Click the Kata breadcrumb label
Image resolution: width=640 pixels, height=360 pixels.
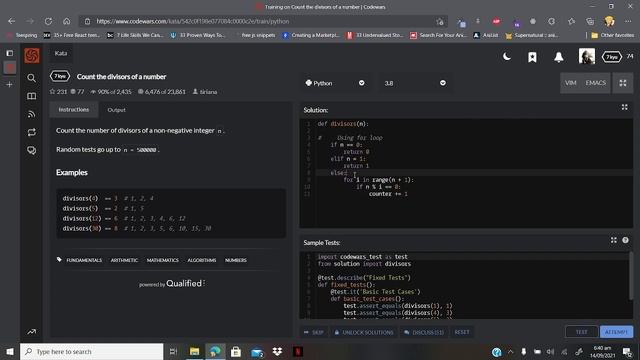pyautogui.click(x=61, y=53)
